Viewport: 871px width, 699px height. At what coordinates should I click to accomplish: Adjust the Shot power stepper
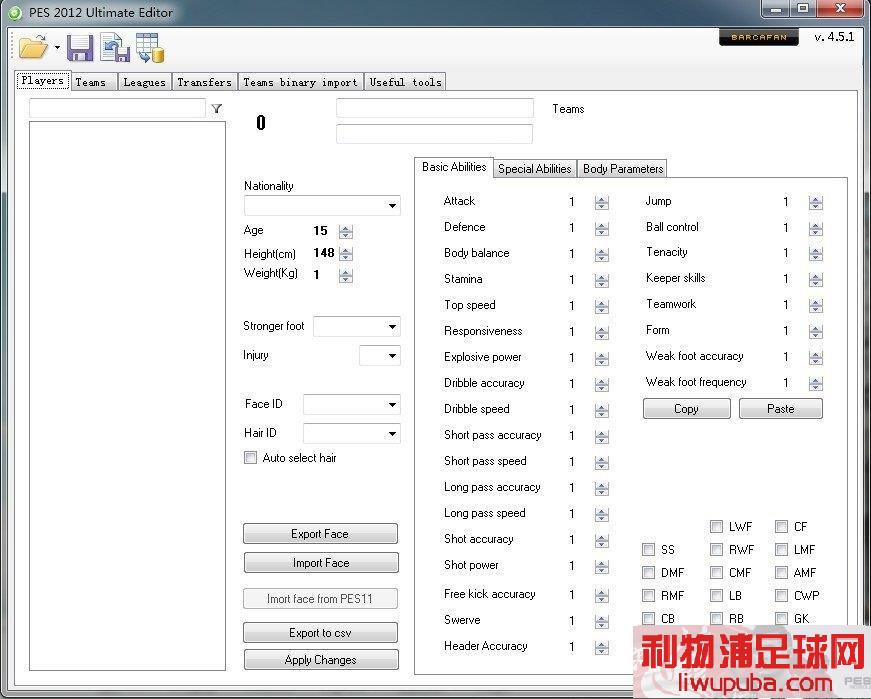[602, 567]
